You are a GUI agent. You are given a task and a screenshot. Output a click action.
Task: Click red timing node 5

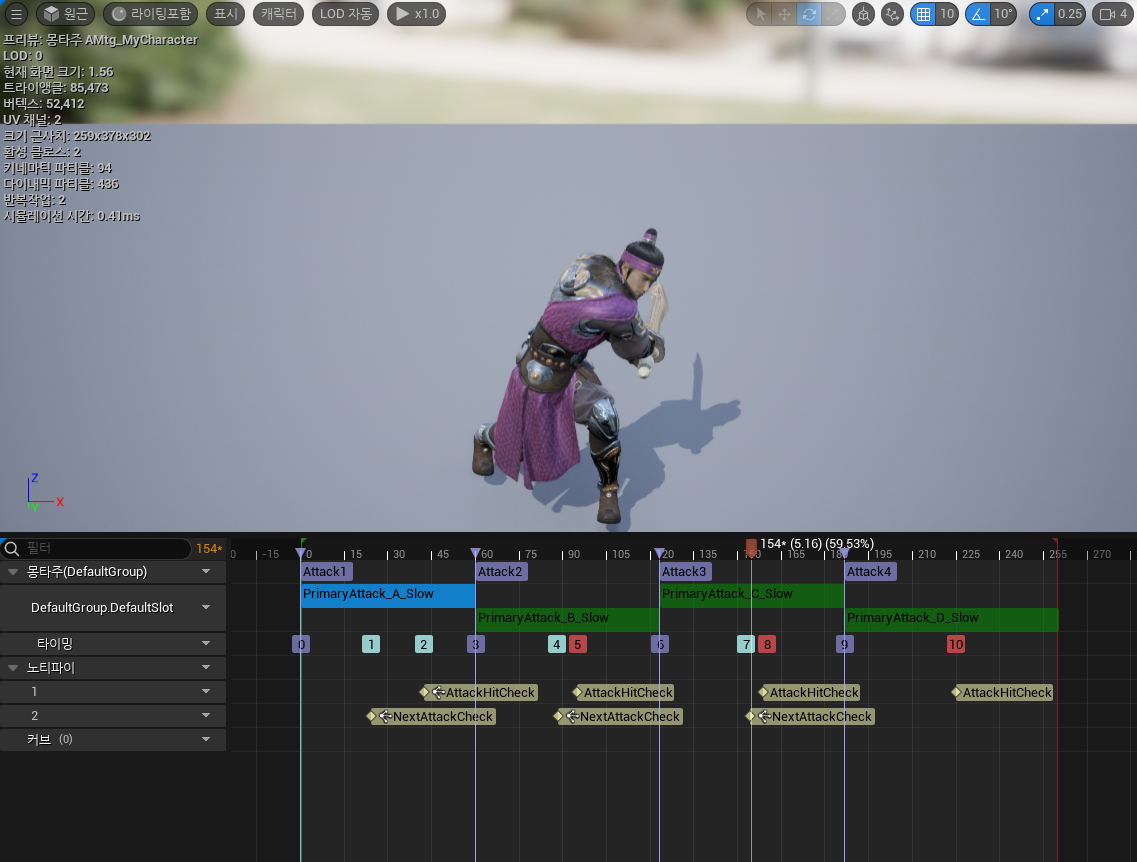577,644
